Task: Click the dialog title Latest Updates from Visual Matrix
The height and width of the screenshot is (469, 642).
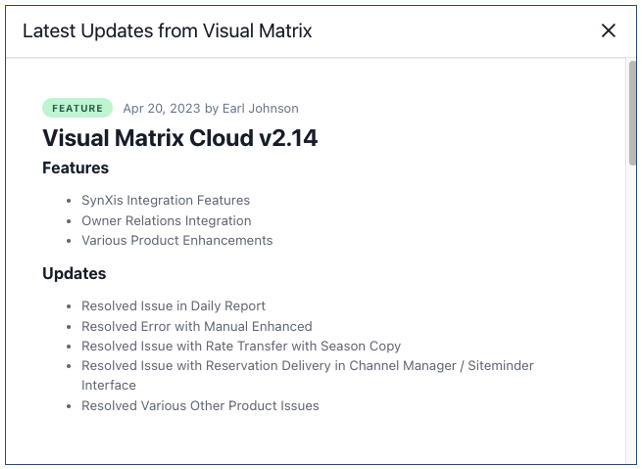Action: [167, 31]
